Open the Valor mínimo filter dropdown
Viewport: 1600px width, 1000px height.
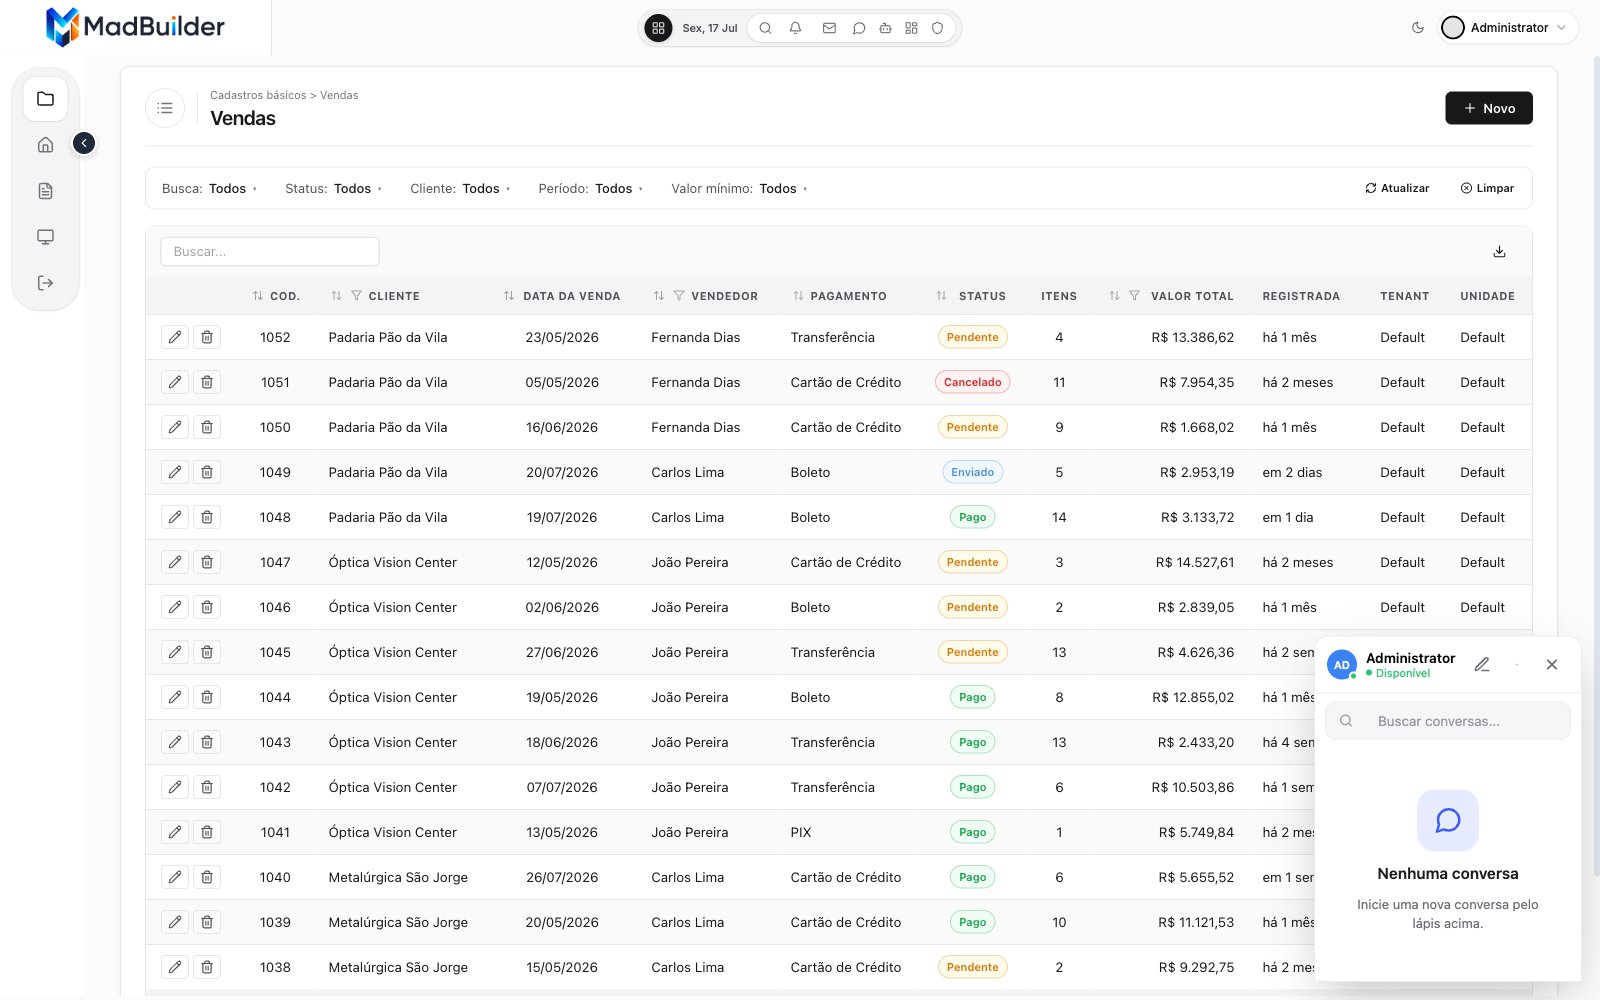tap(739, 188)
